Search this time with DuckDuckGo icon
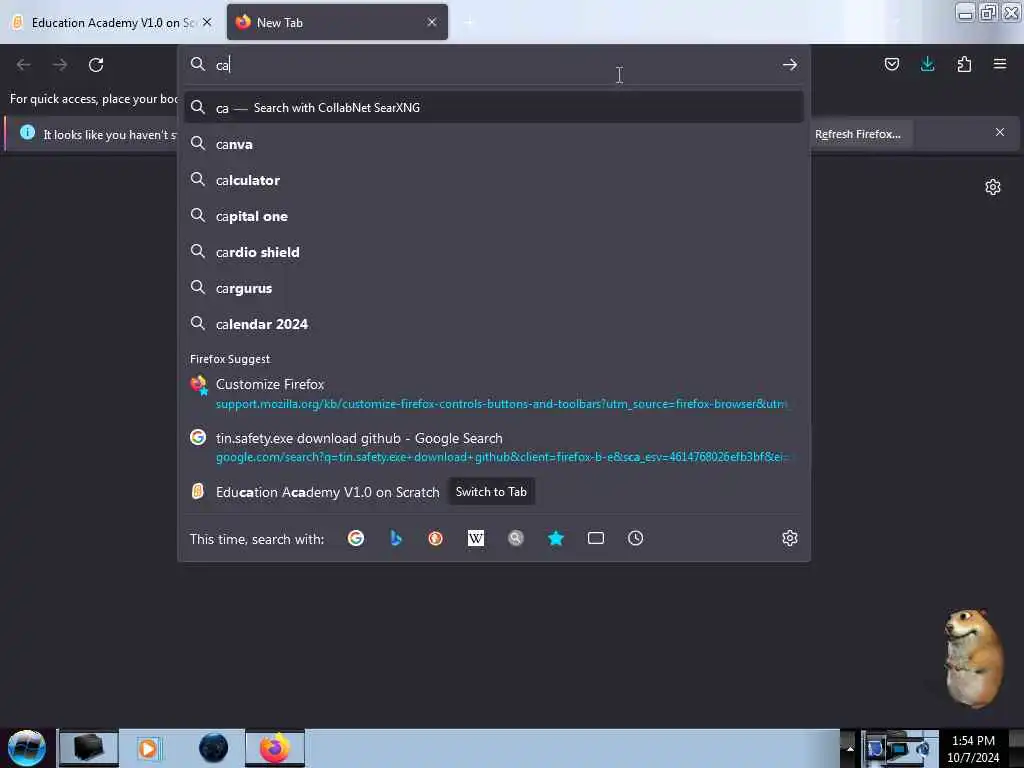1024x768 pixels. [x=436, y=538]
